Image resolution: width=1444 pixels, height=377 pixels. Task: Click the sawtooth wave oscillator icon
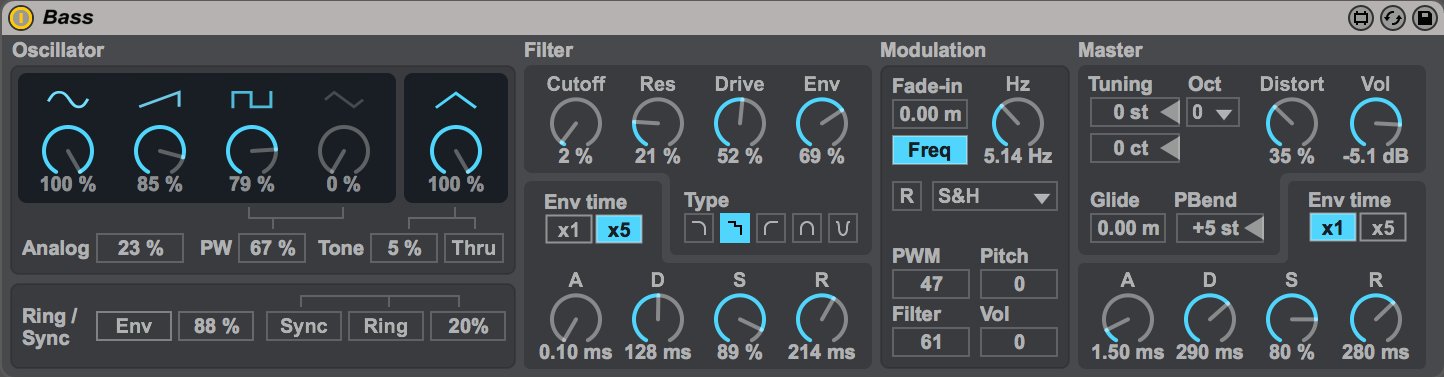160,99
